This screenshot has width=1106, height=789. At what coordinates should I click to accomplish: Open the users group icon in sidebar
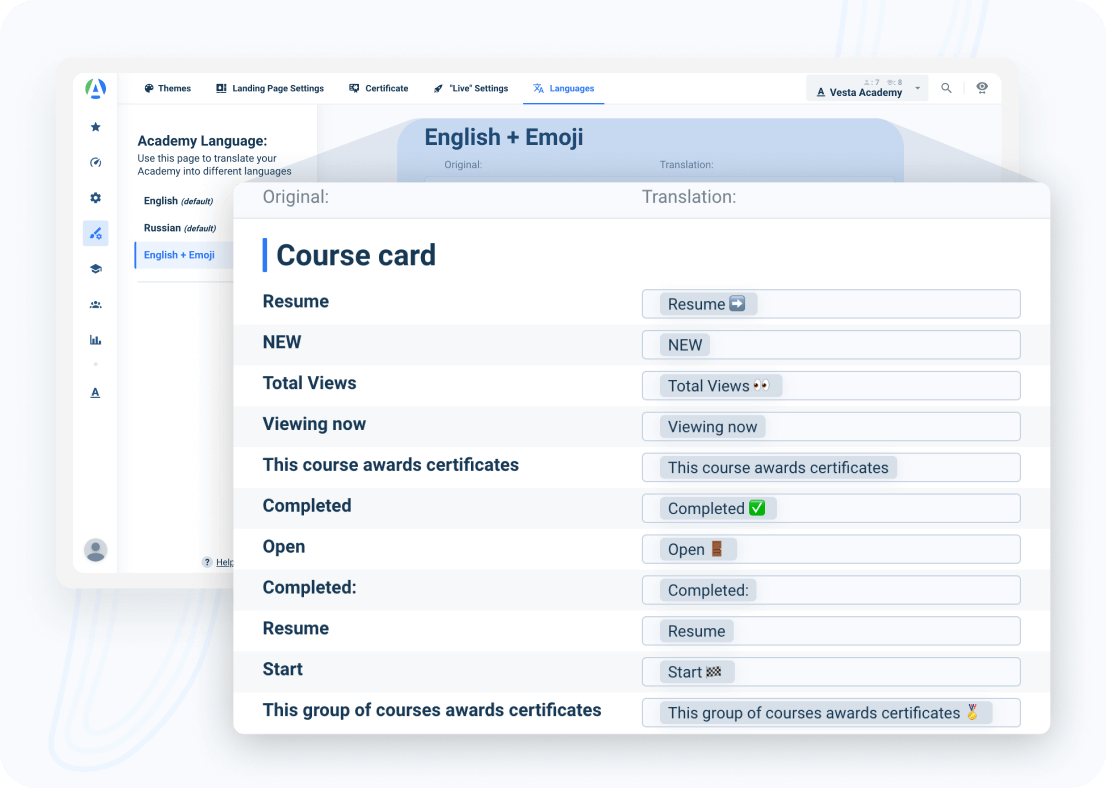[x=96, y=305]
